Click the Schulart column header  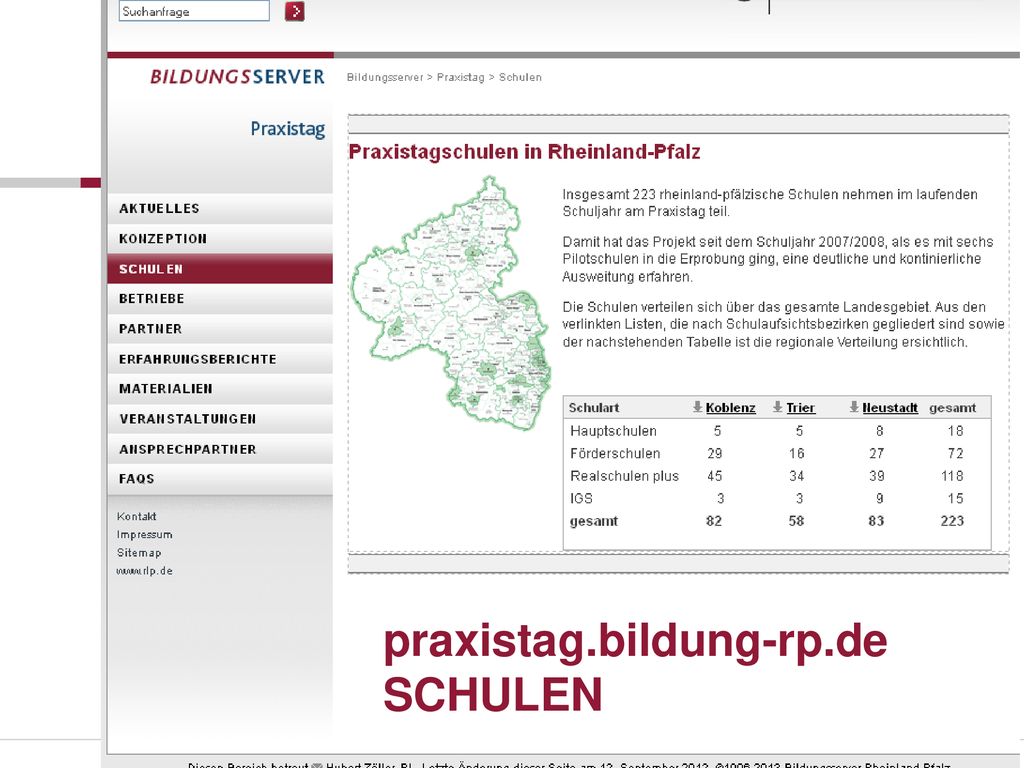pyautogui.click(x=594, y=408)
